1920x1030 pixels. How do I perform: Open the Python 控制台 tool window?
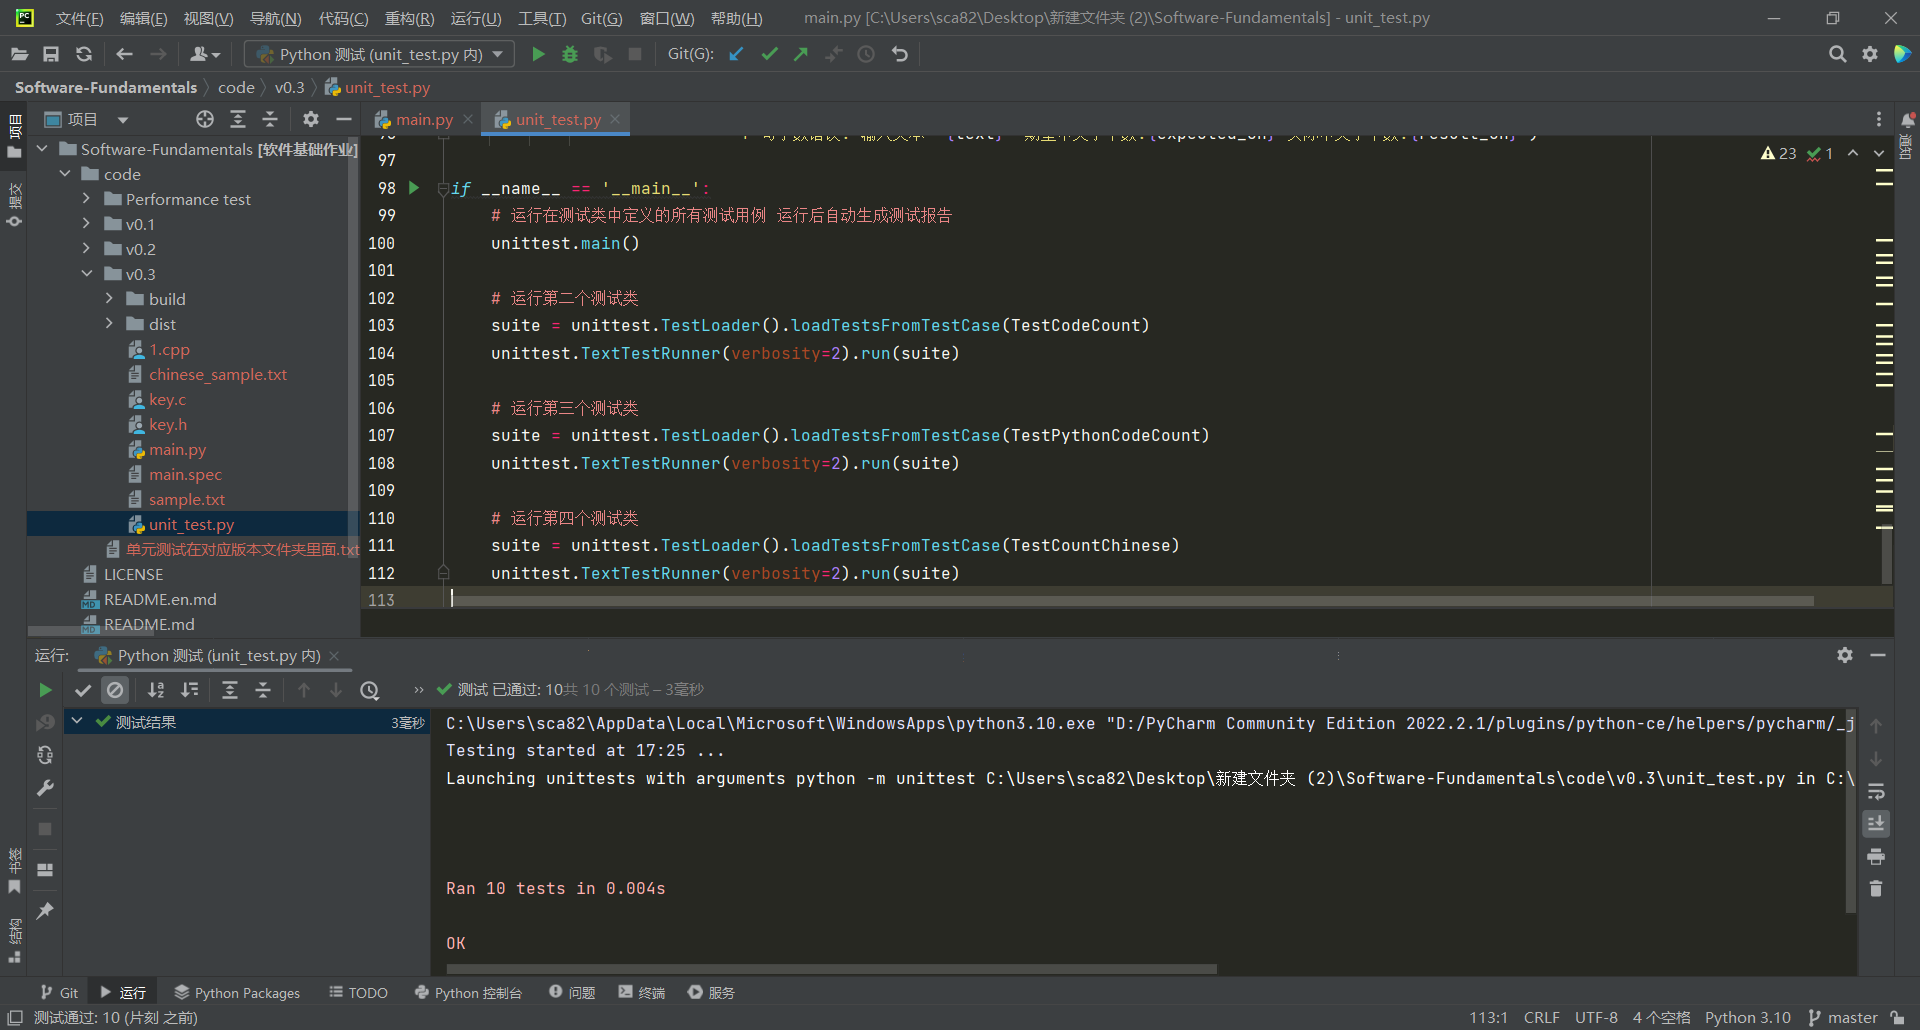[x=468, y=992]
